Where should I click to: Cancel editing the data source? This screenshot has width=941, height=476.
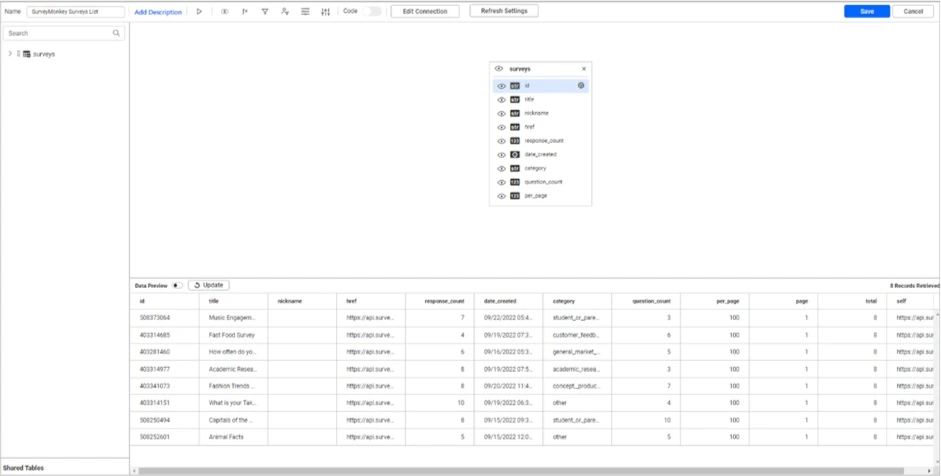(x=913, y=11)
